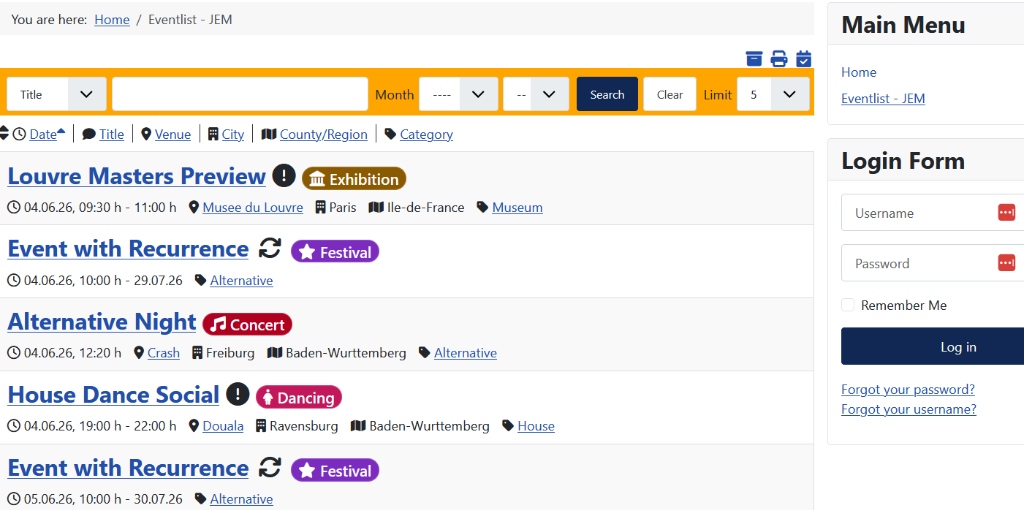
Task: Open the House category link
Action: tap(536, 426)
